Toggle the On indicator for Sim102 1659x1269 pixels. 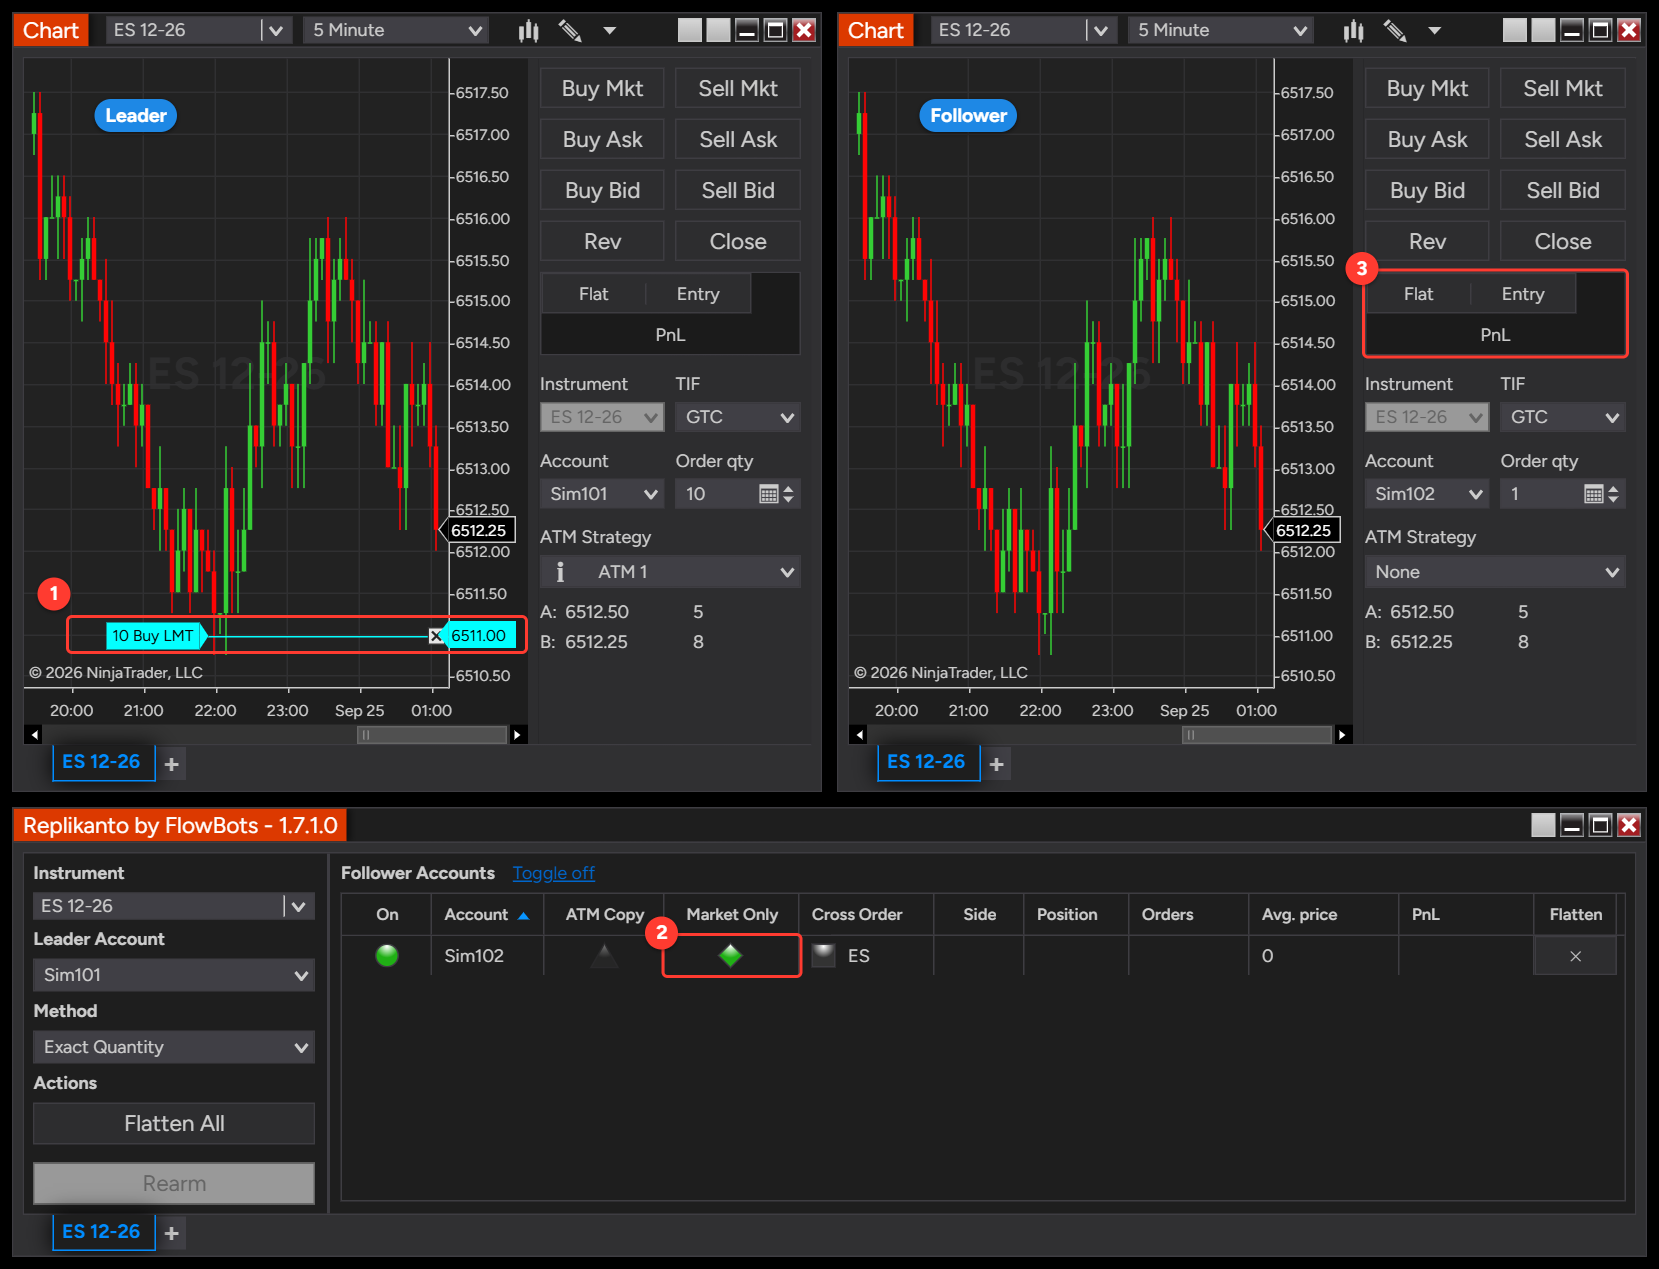coord(387,956)
